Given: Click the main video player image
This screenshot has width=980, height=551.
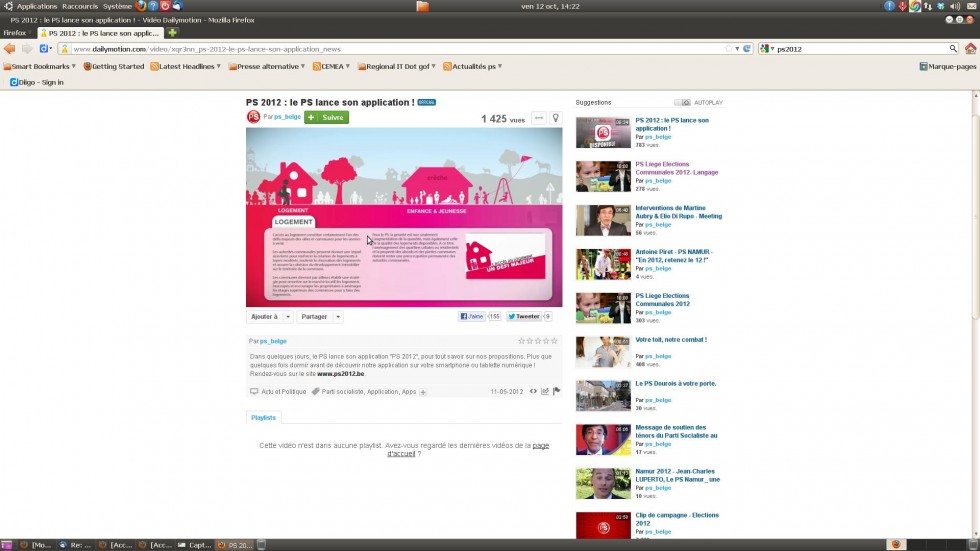Looking at the screenshot, I should (x=404, y=217).
